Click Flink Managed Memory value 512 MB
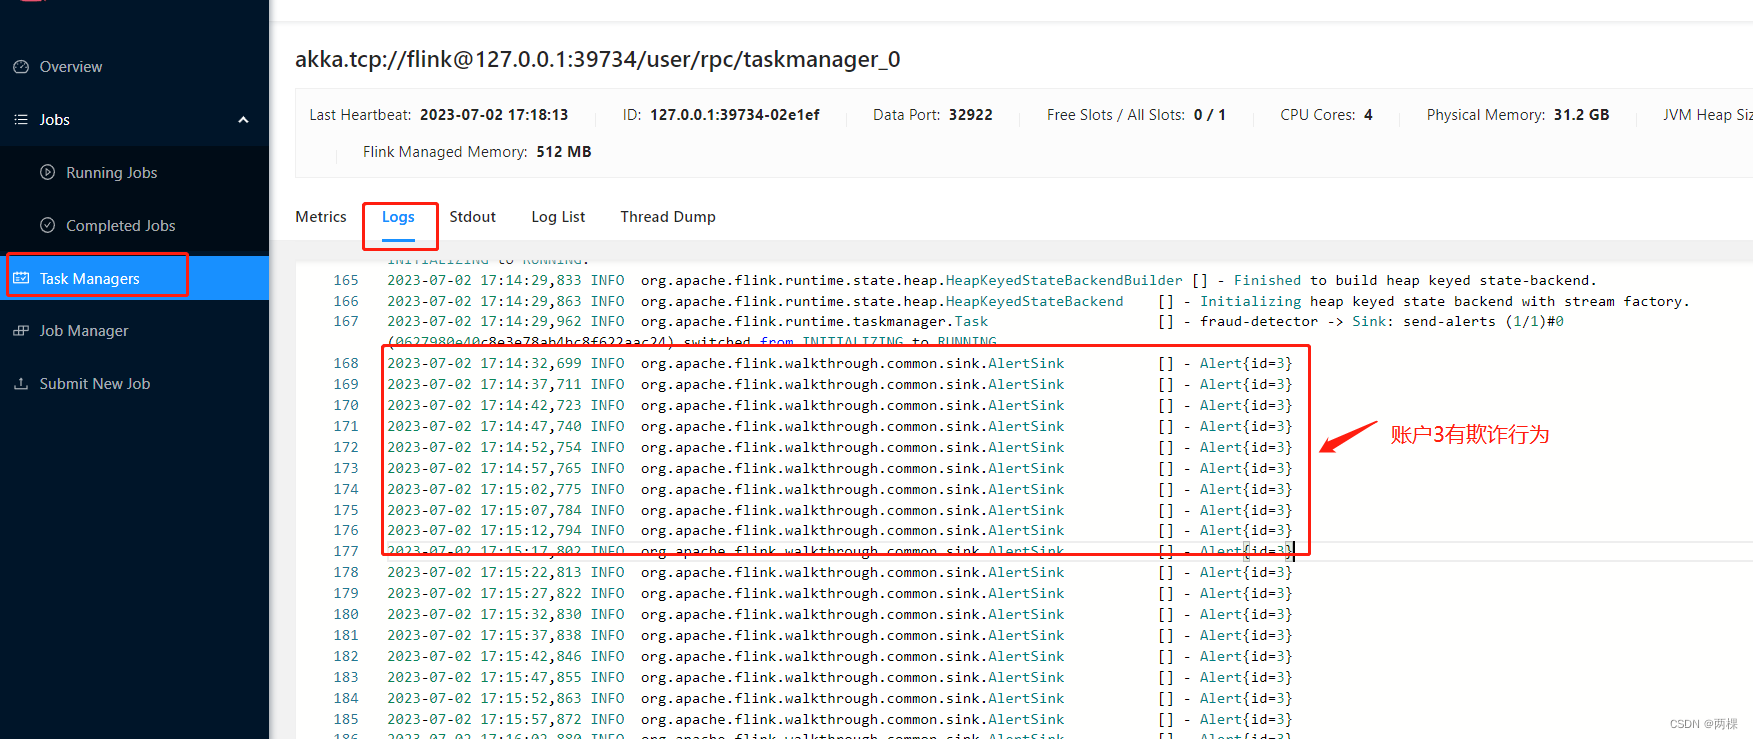The height and width of the screenshot is (739, 1753). click(564, 152)
